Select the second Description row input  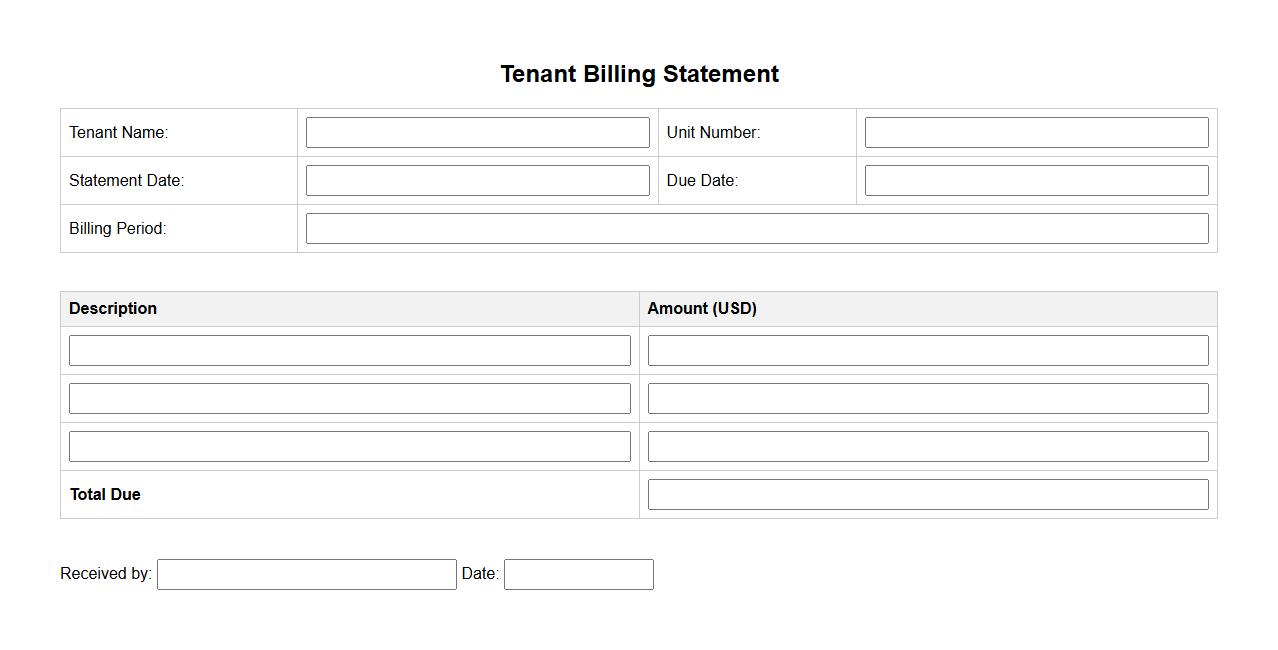pos(349,399)
